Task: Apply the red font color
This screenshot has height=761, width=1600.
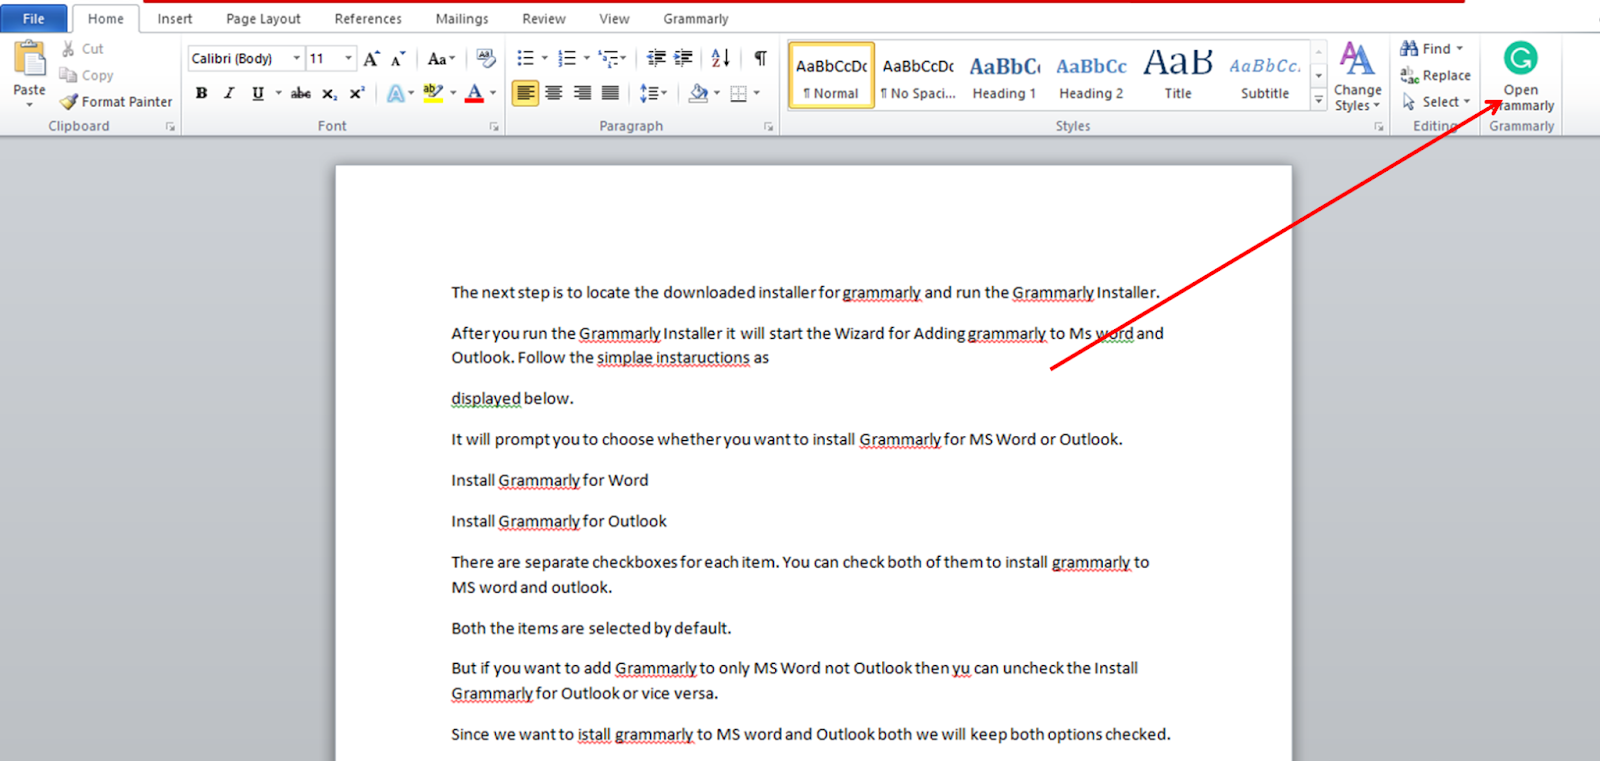Action: pos(475,93)
